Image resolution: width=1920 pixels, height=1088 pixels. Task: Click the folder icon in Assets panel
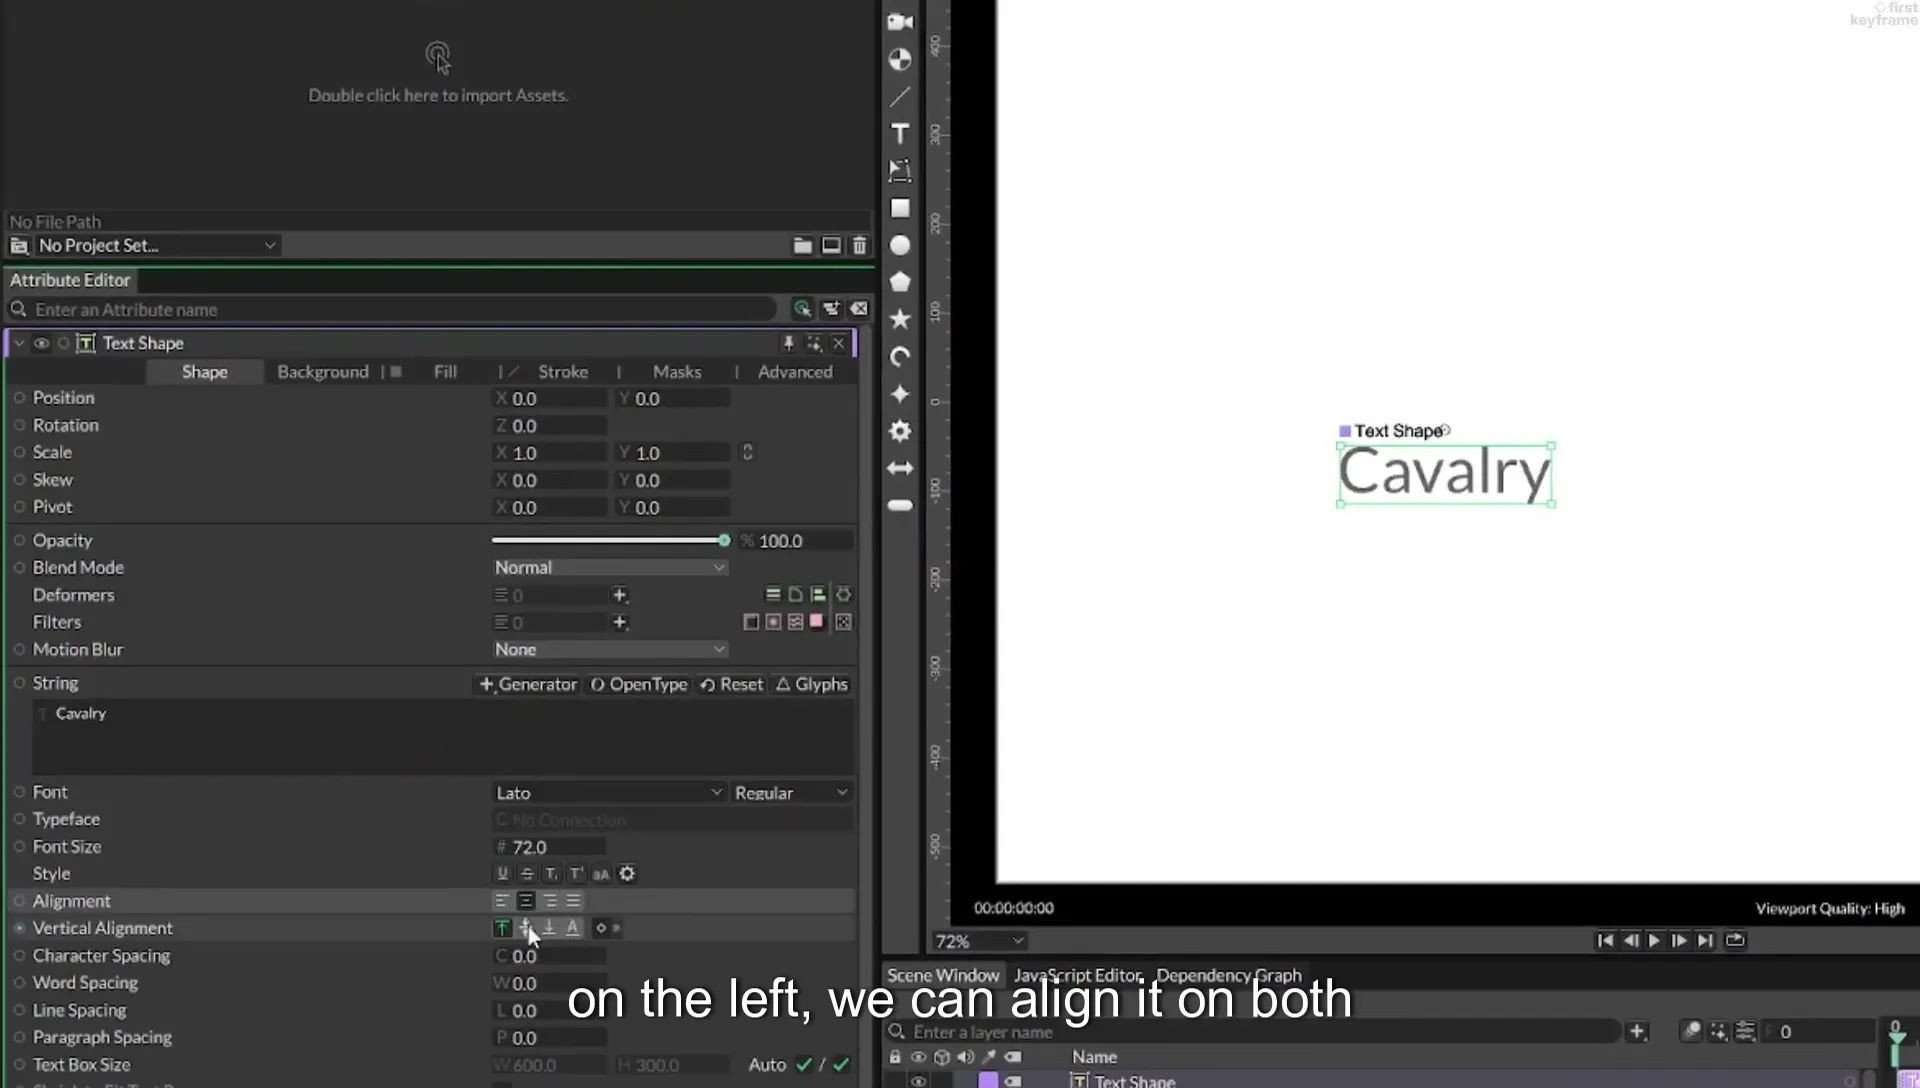point(802,245)
